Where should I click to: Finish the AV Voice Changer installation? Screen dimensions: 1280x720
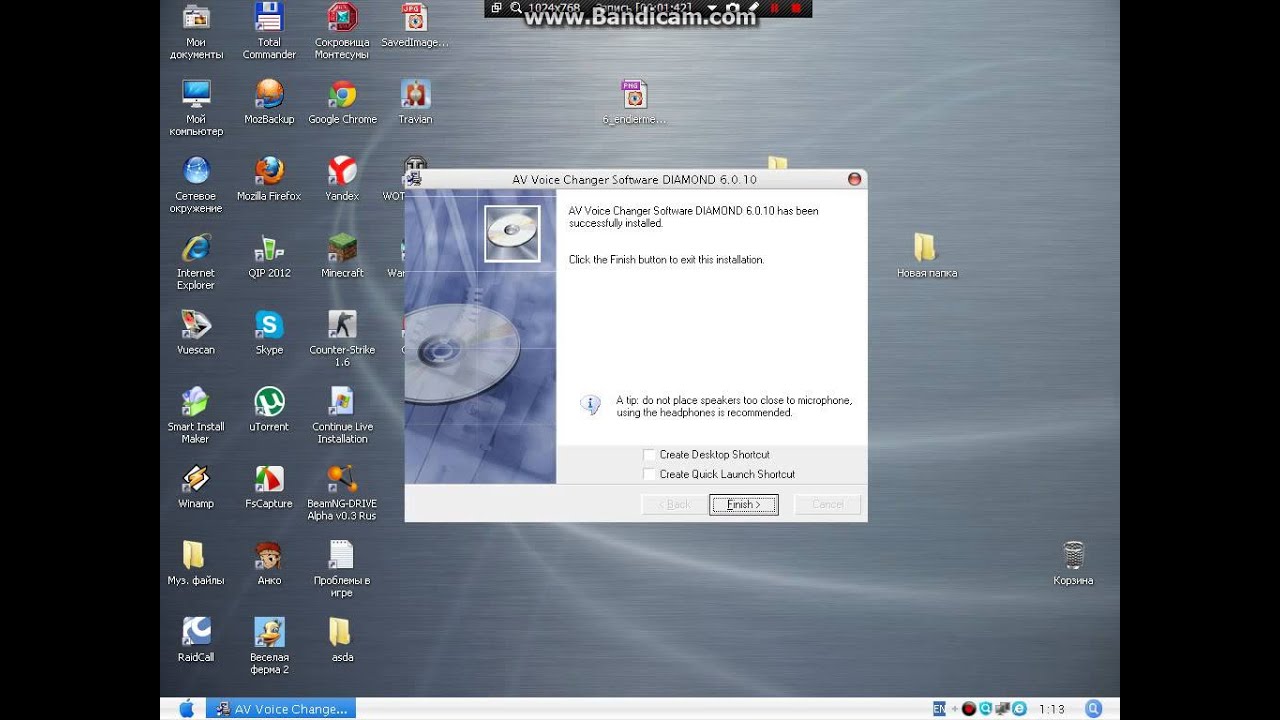click(743, 505)
